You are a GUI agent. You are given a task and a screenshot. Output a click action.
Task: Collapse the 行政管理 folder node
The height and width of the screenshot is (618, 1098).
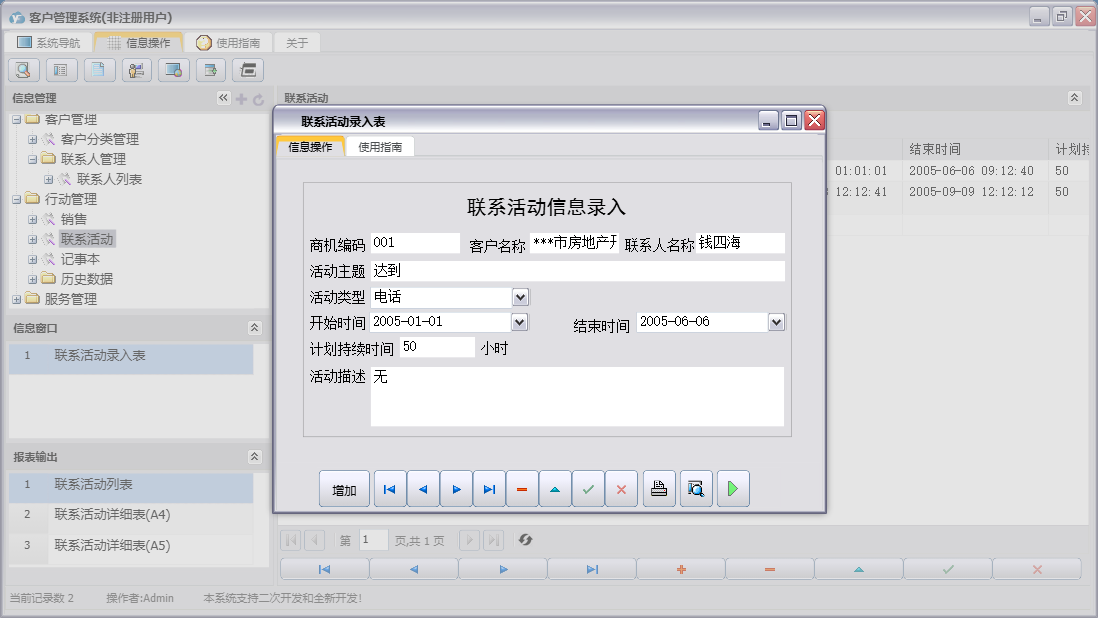click(x=18, y=198)
